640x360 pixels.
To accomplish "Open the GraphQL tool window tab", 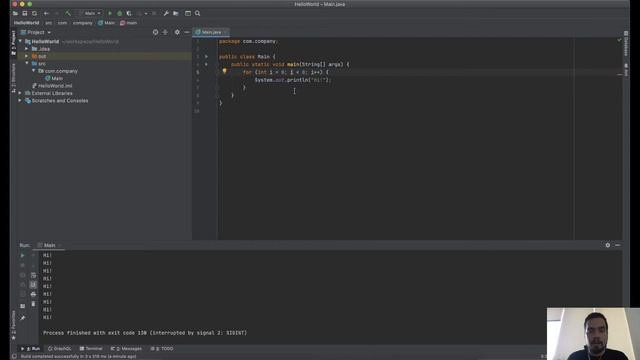I will (60, 349).
